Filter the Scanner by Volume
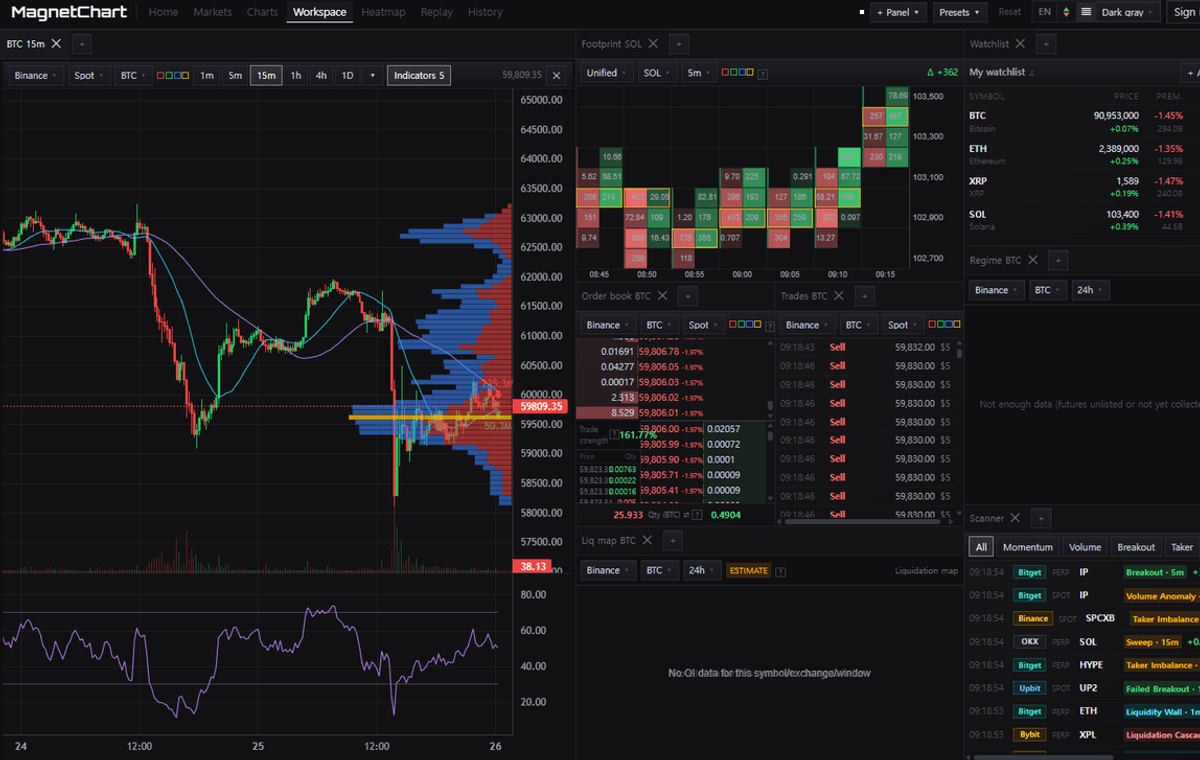Screen dimensions: 1200x760 point(1085,547)
